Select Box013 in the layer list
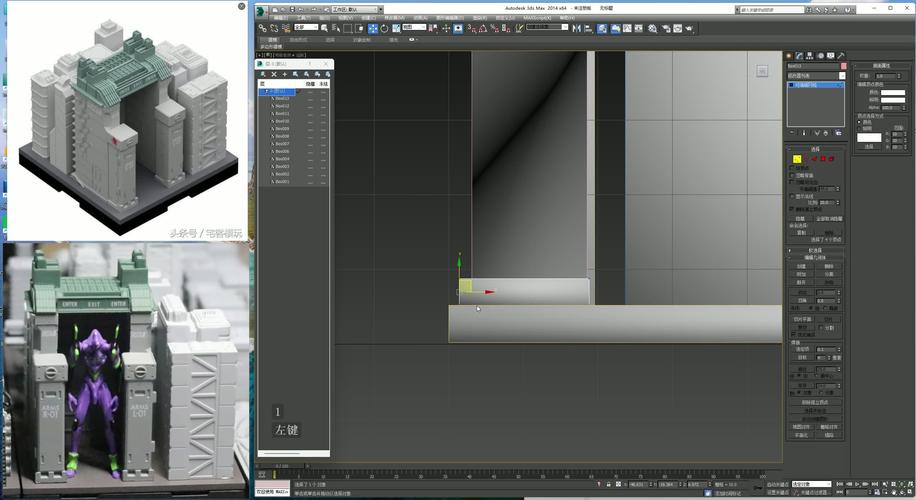Image resolution: width=916 pixels, height=500 pixels. coord(282,99)
